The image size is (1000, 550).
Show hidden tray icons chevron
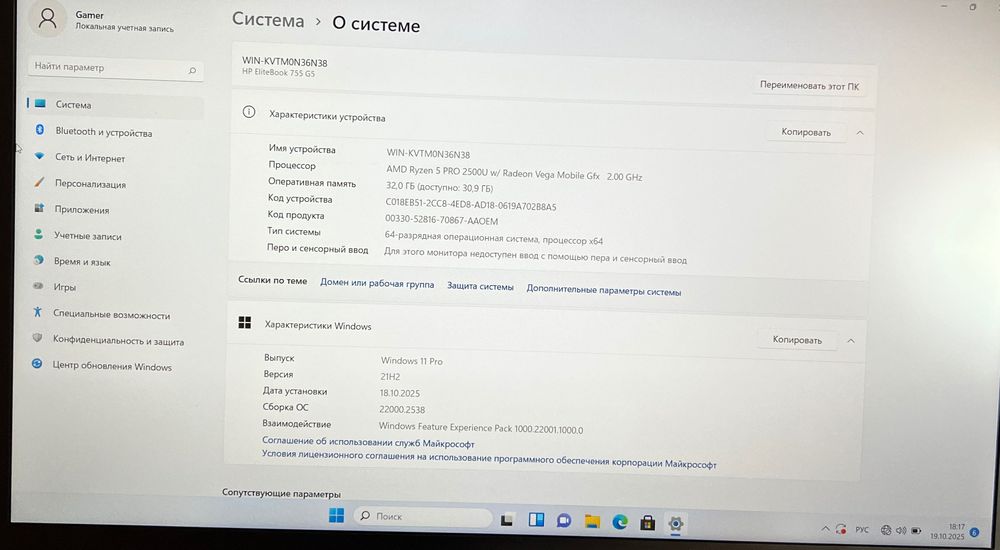(825, 529)
